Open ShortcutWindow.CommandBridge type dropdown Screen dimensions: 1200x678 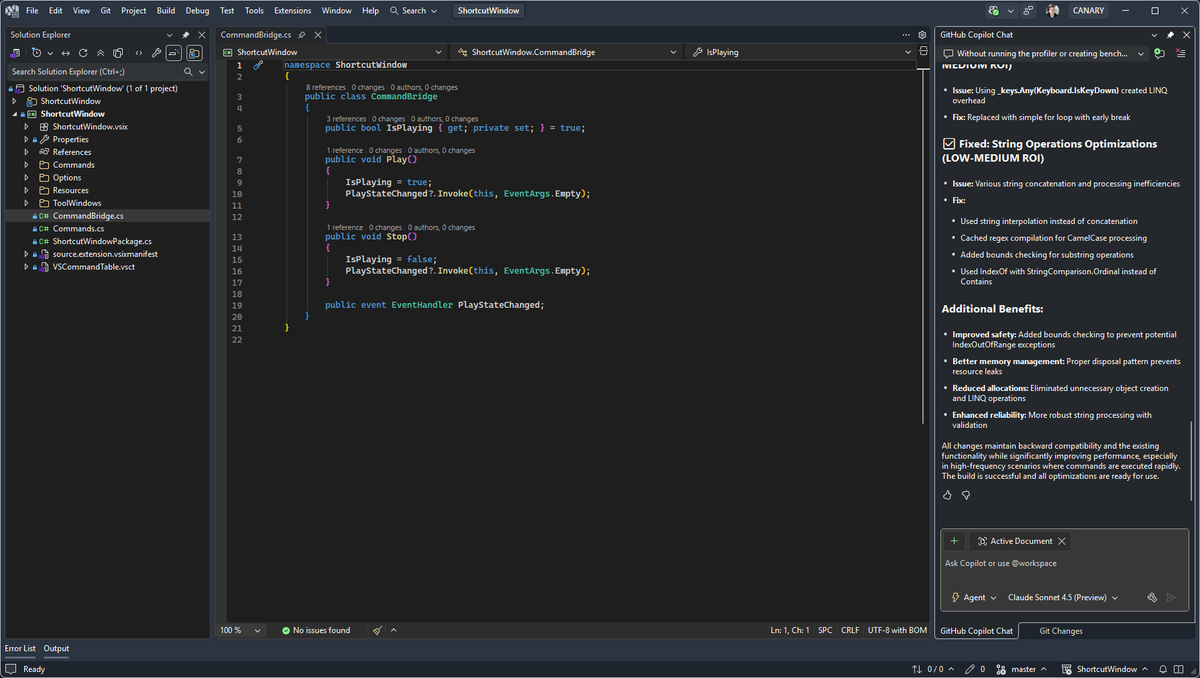pyautogui.click(x=567, y=52)
